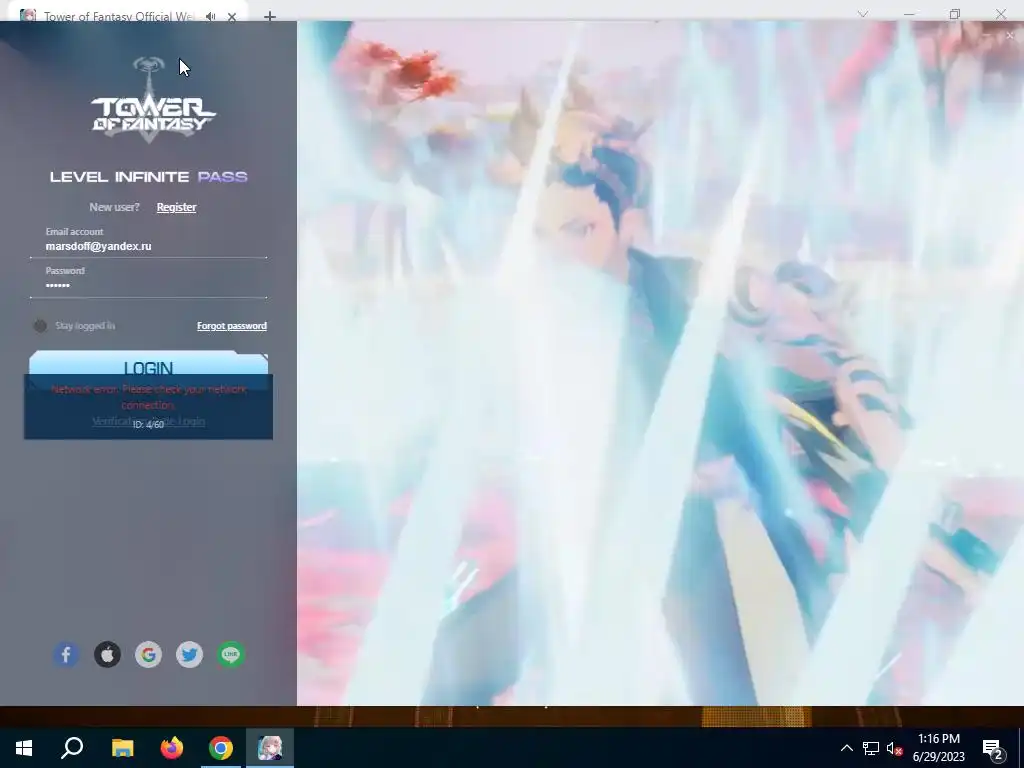
Task: Click the Register link
Action: pos(176,207)
